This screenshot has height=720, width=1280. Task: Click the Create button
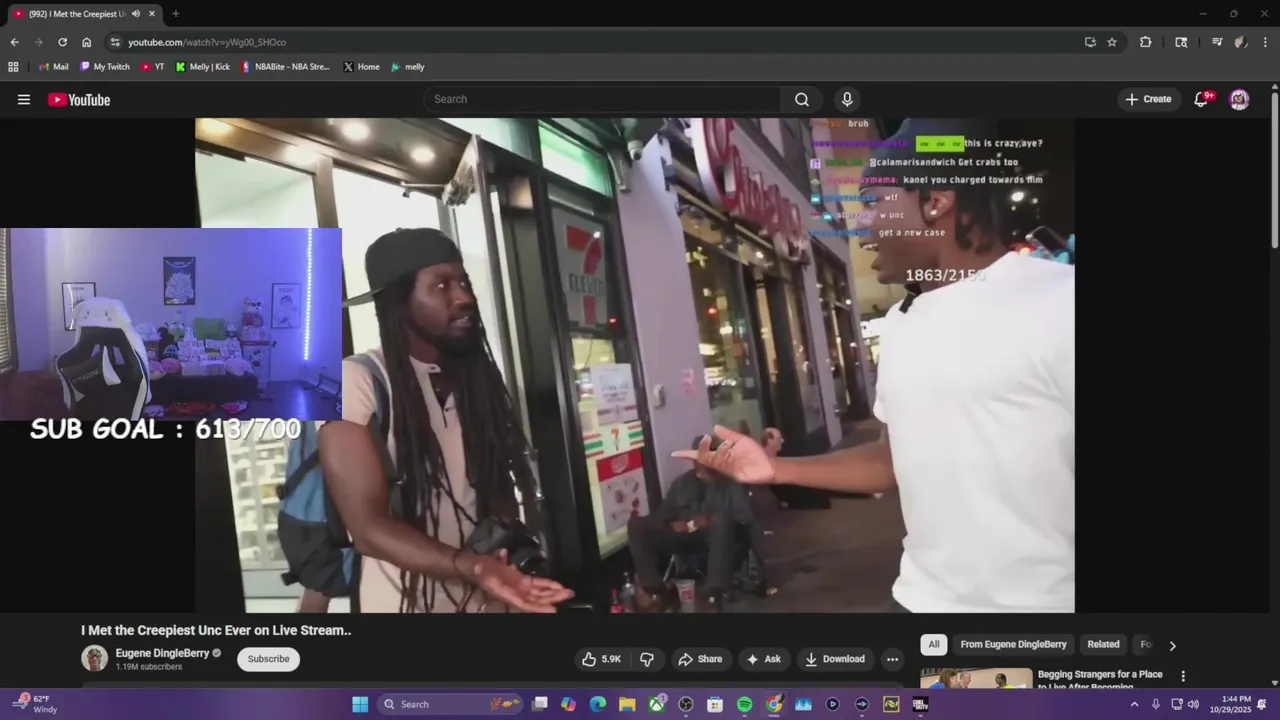[x=1147, y=99]
